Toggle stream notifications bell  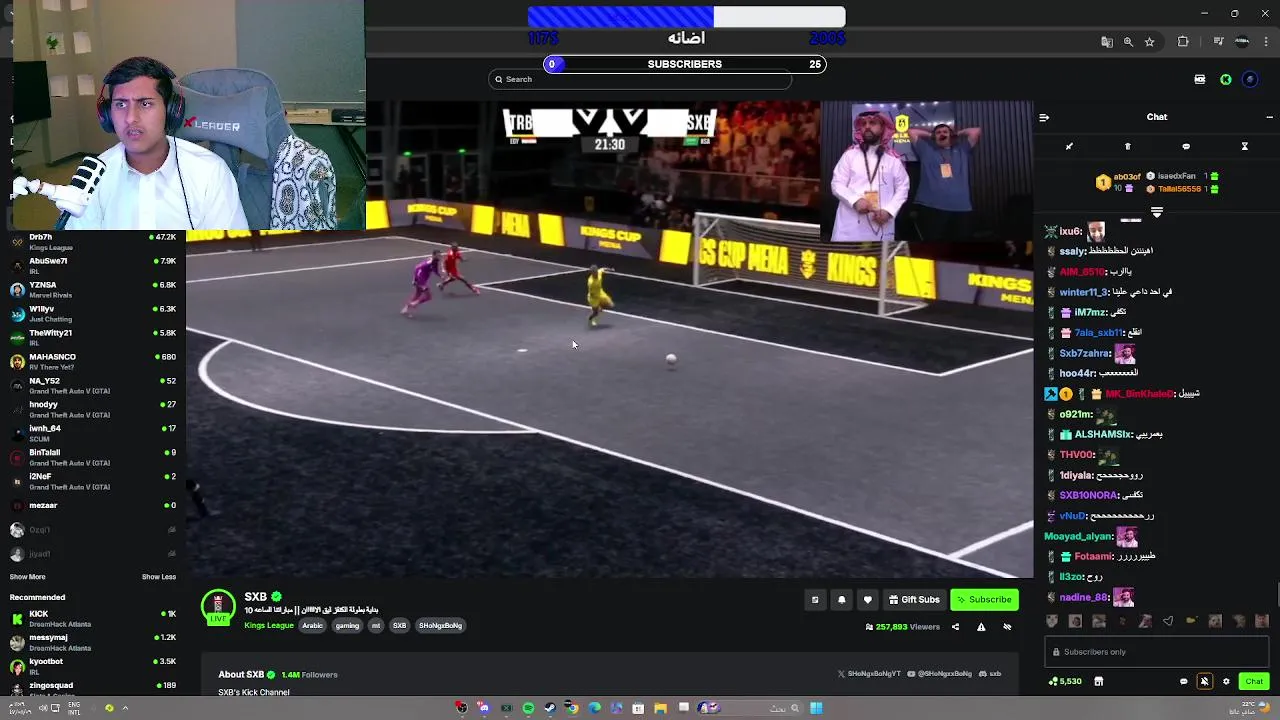click(841, 600)
